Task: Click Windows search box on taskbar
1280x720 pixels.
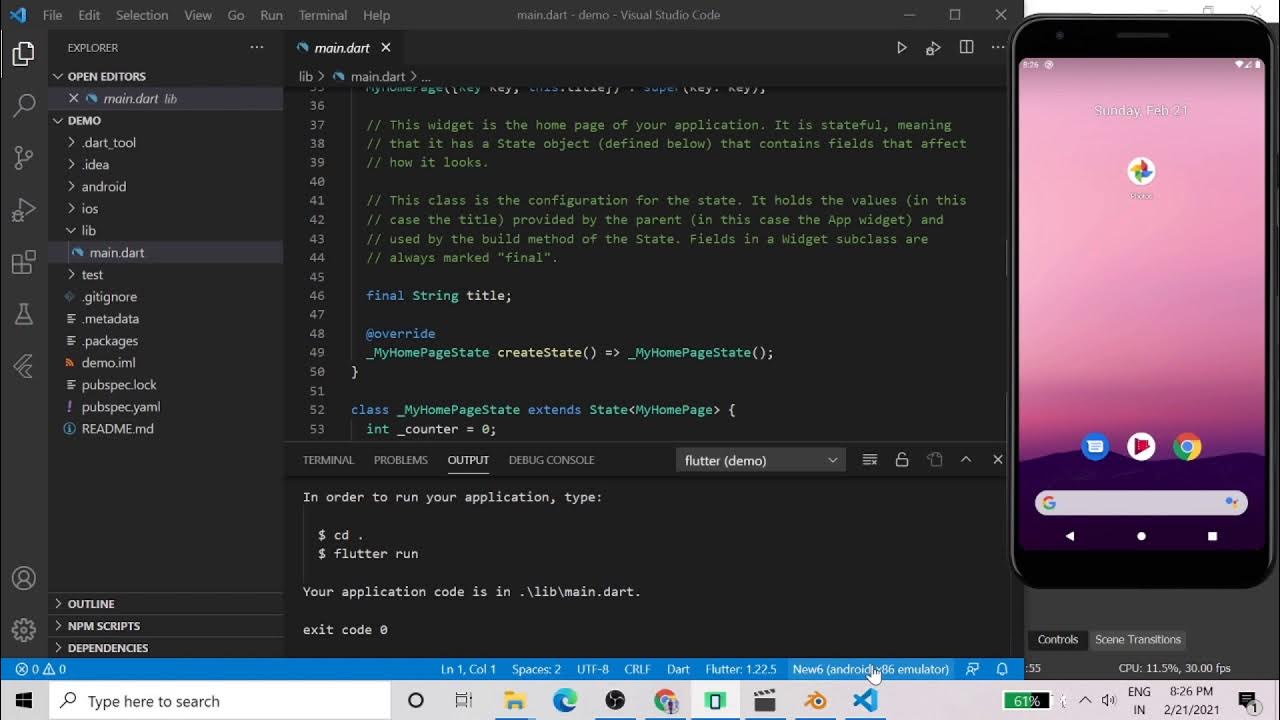Action: coord(220,701)
